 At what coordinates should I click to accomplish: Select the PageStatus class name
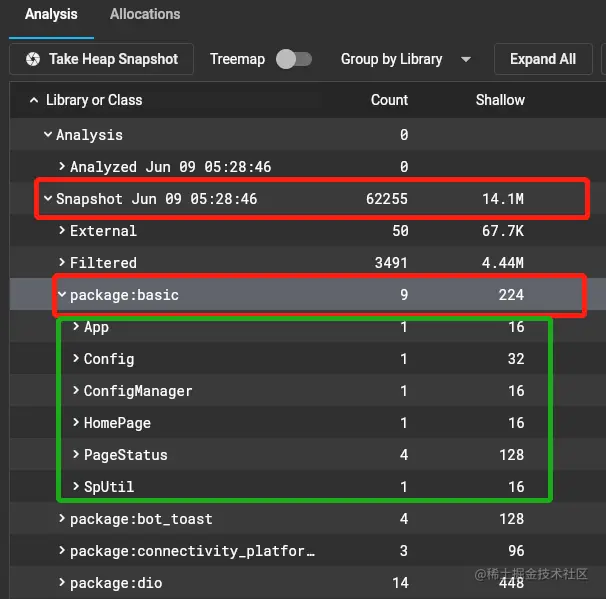(x=126, y=455)
